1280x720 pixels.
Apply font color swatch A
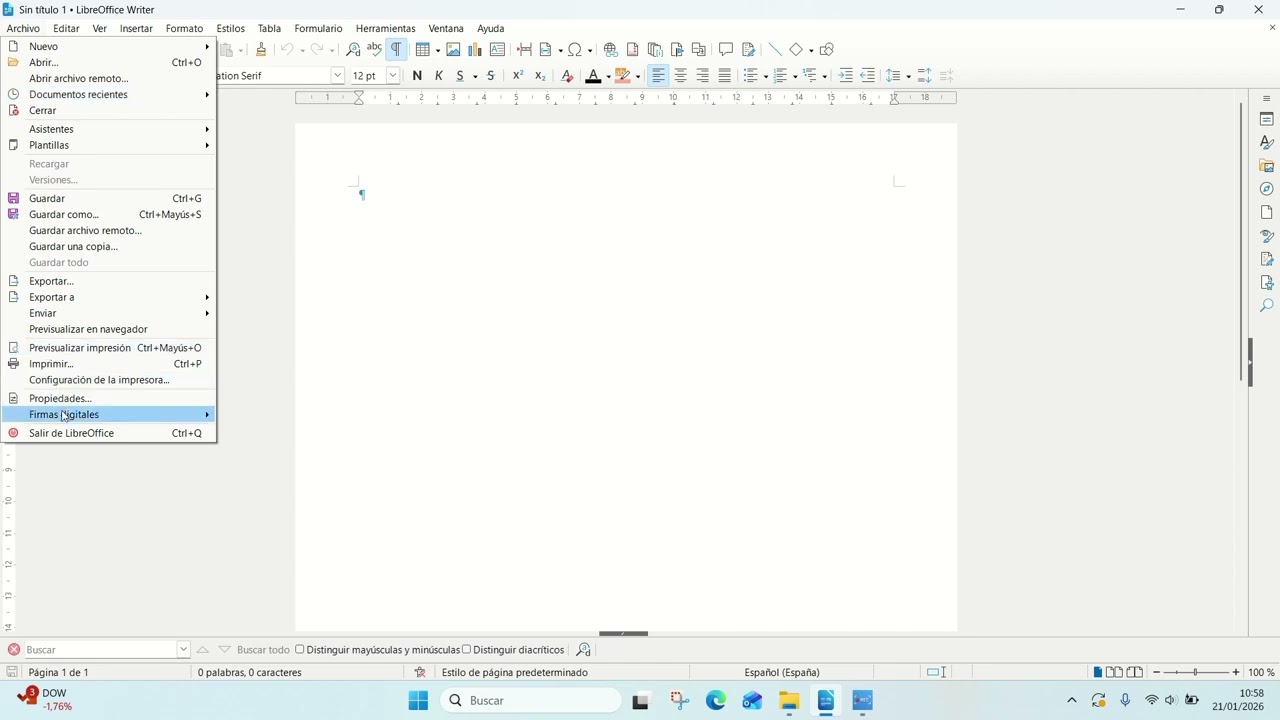point(593,76)
